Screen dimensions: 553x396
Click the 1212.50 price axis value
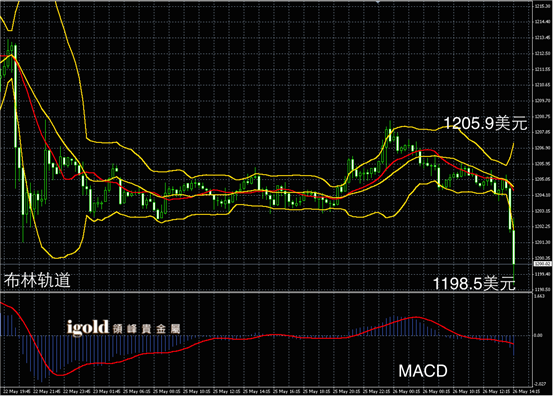coord(542,54)
